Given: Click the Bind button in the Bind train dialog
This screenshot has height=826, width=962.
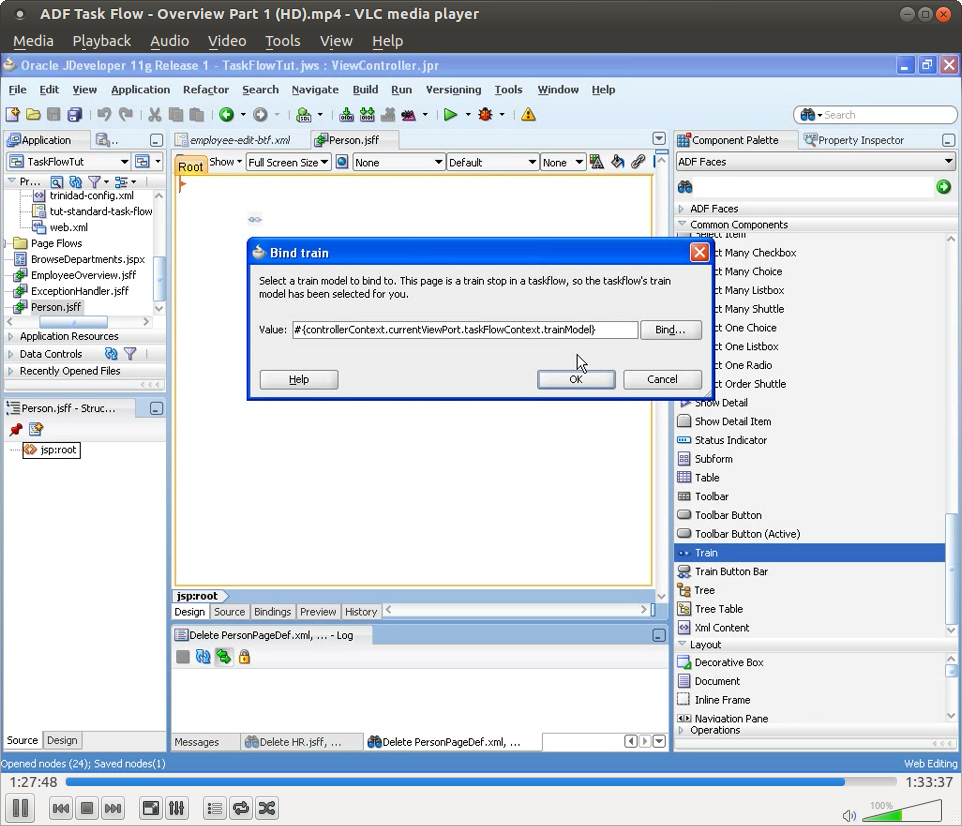Looking at the screenshot, I should (670, 329).
